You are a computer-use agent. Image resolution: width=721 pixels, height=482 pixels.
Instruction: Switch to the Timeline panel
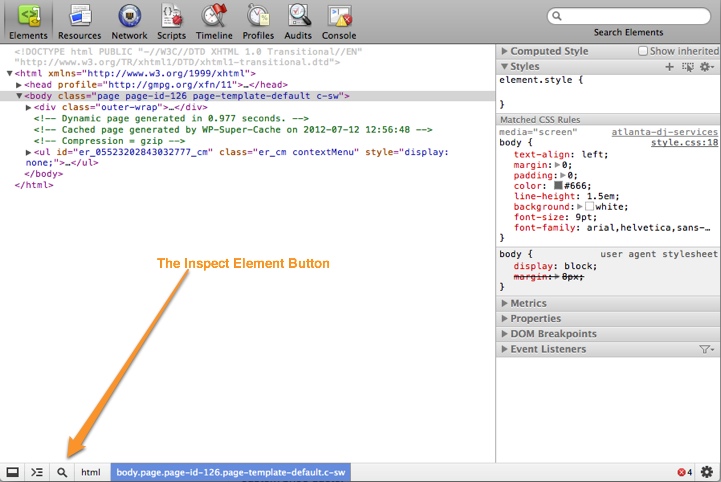pos(214,22)
